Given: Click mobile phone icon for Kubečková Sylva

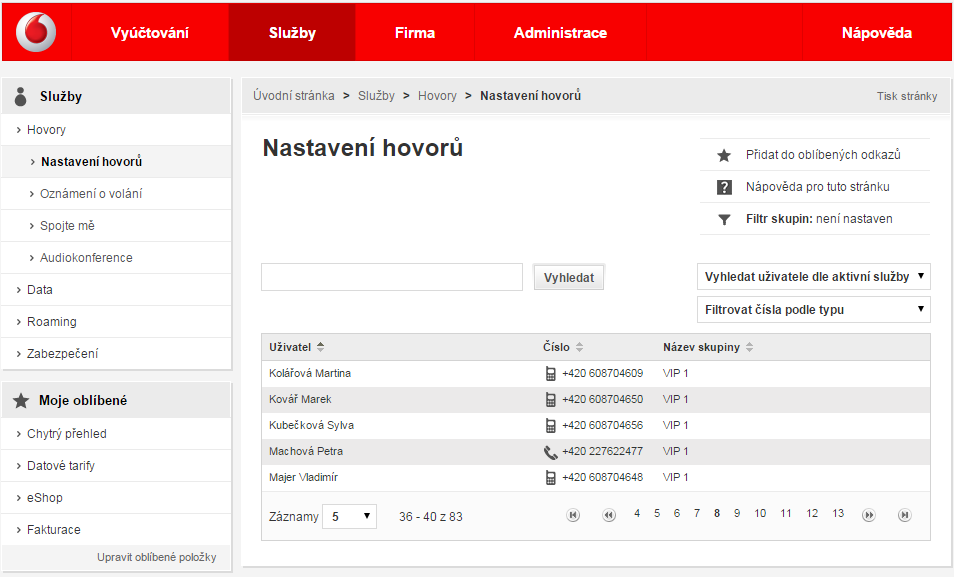Looking at the screenshot, I should coord(551,425).
